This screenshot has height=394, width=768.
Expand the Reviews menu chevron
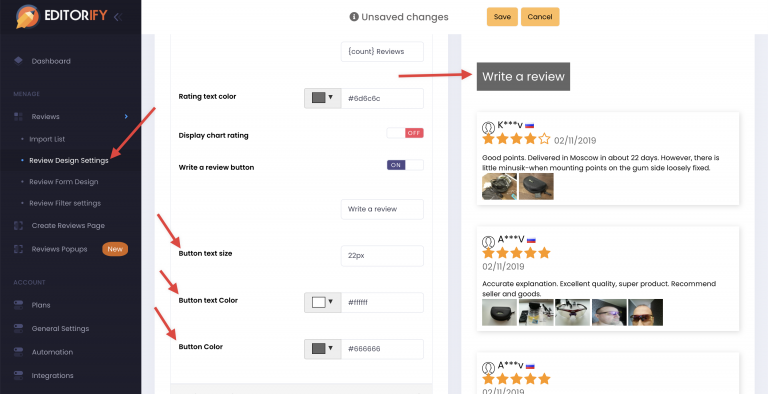click(x=126, y=116)
